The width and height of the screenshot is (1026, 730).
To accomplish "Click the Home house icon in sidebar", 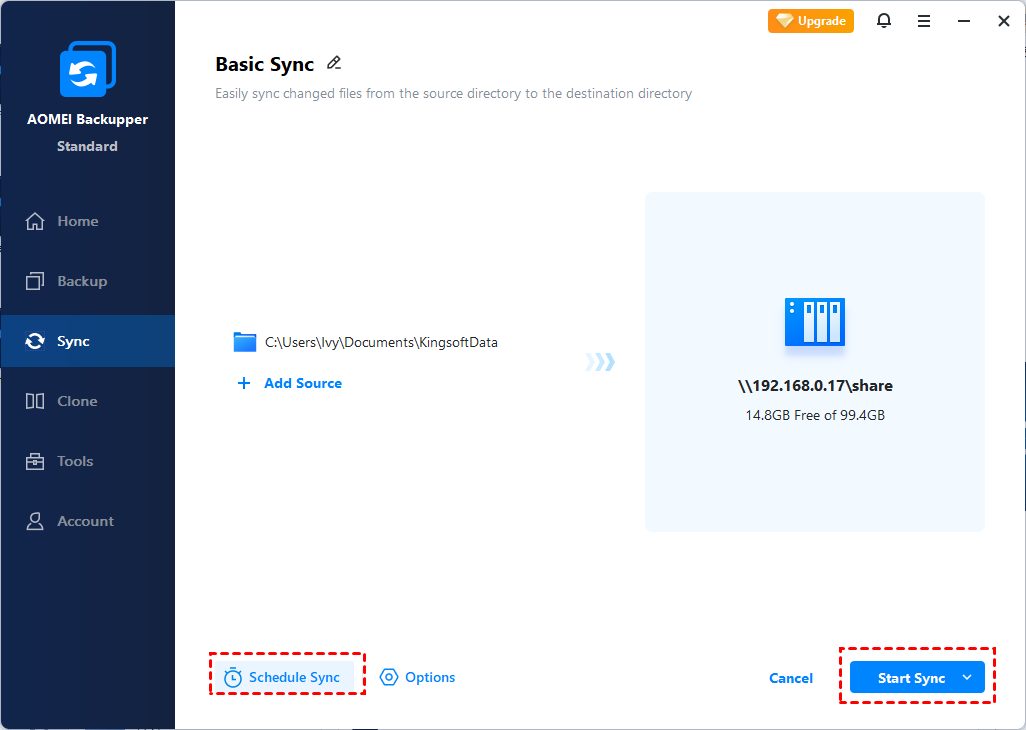I will click(35, 221).
